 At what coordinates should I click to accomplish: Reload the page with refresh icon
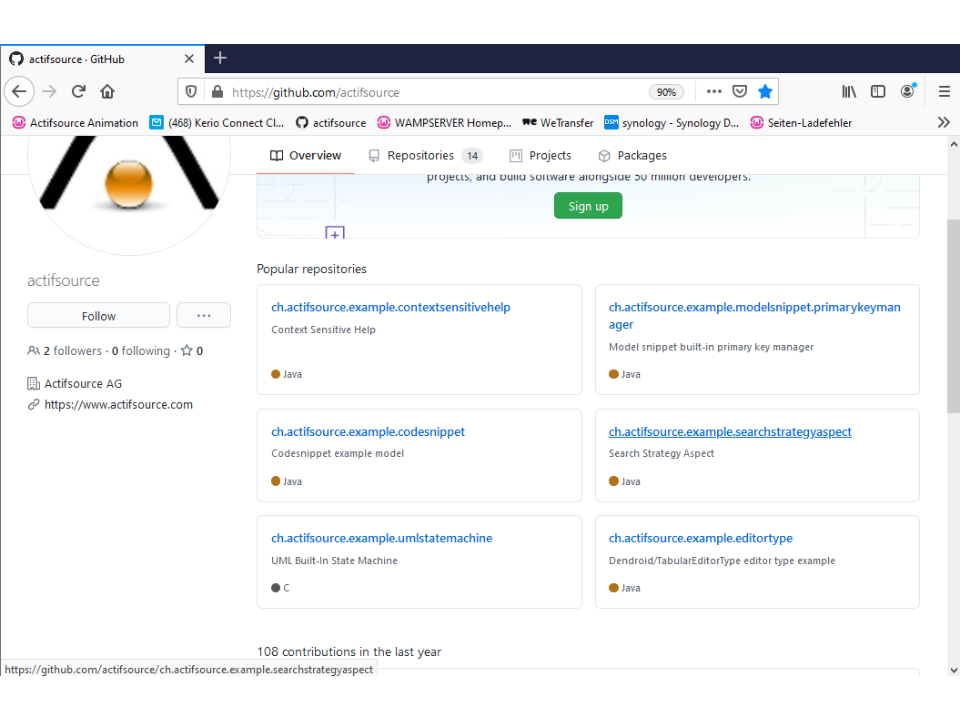[x=78, y=92]
